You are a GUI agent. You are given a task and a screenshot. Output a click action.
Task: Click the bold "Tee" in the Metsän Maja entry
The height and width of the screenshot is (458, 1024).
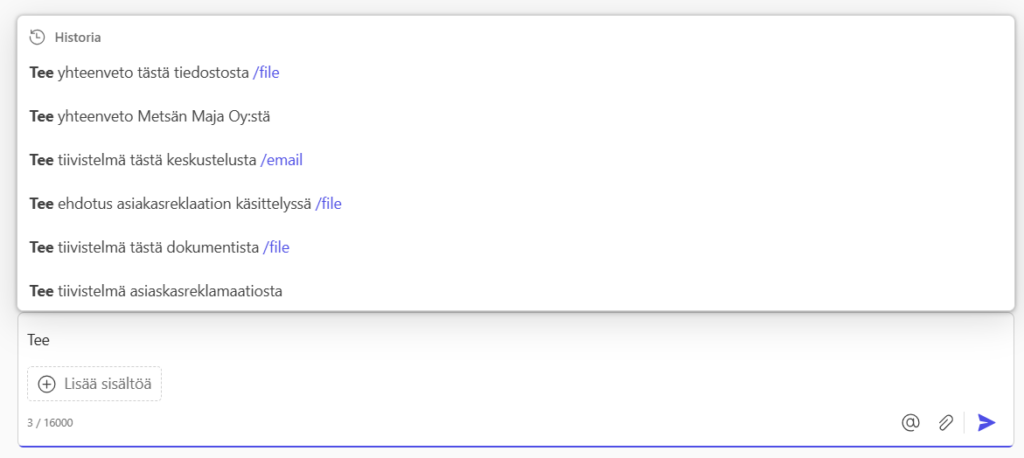pos(41,116)
